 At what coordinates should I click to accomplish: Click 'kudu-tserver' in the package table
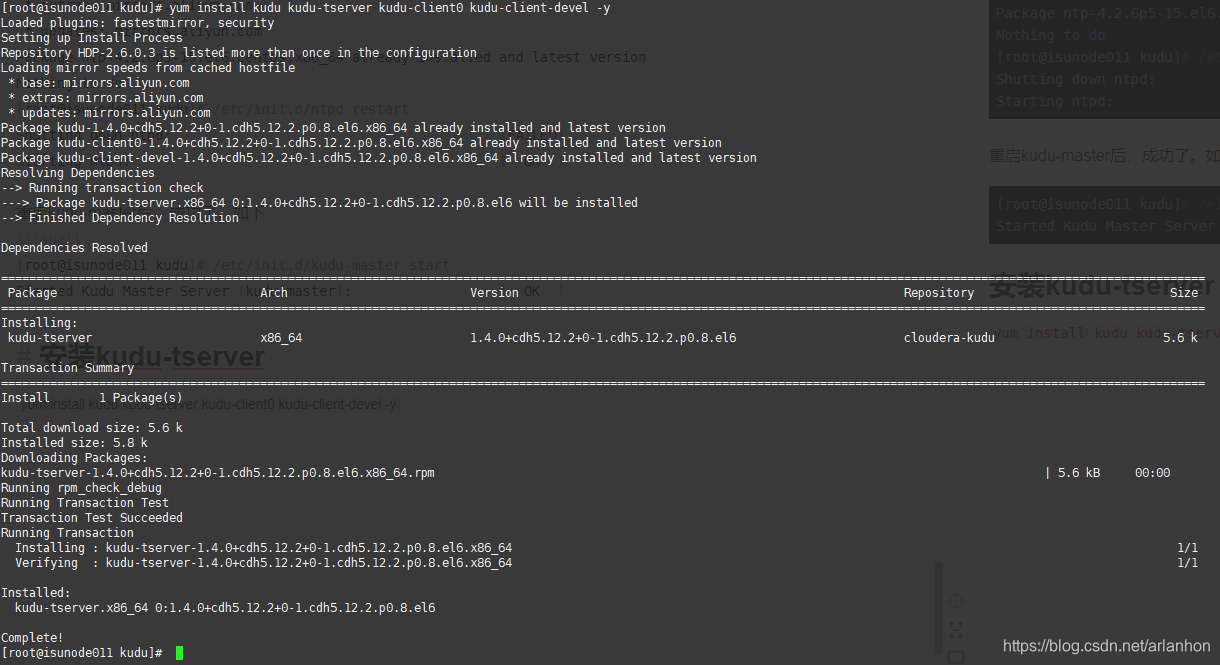click(x=50, y=338)
